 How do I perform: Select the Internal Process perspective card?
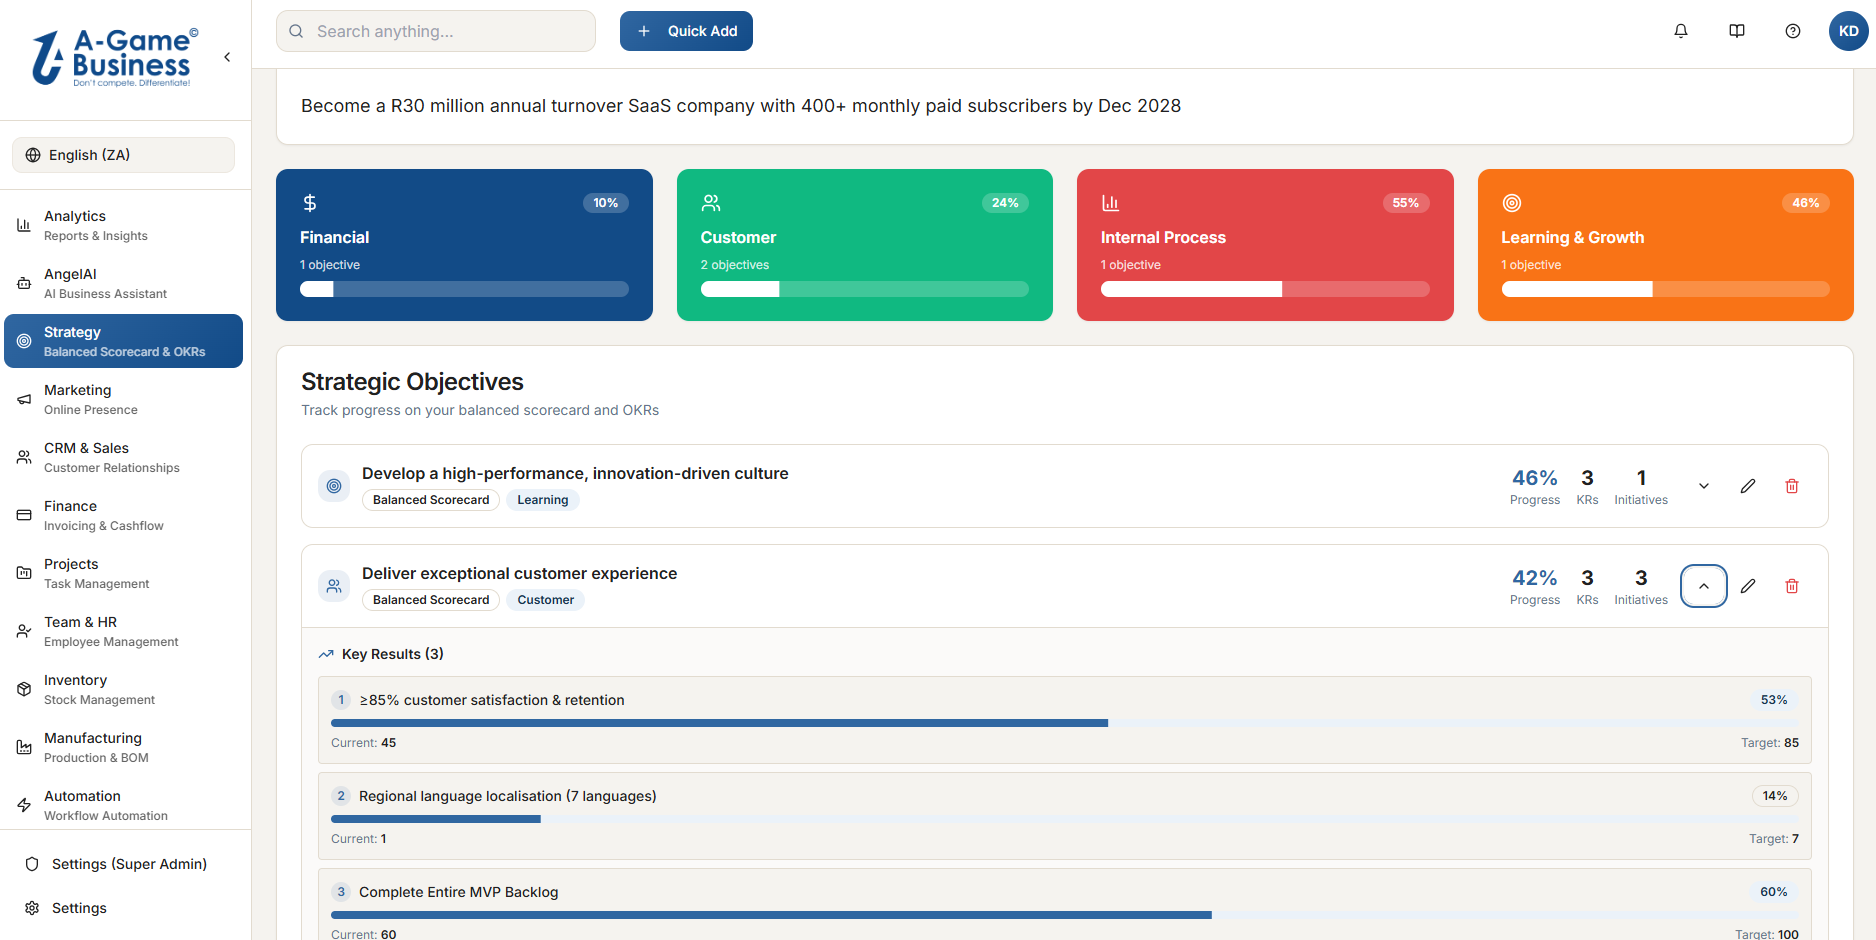1265,245
